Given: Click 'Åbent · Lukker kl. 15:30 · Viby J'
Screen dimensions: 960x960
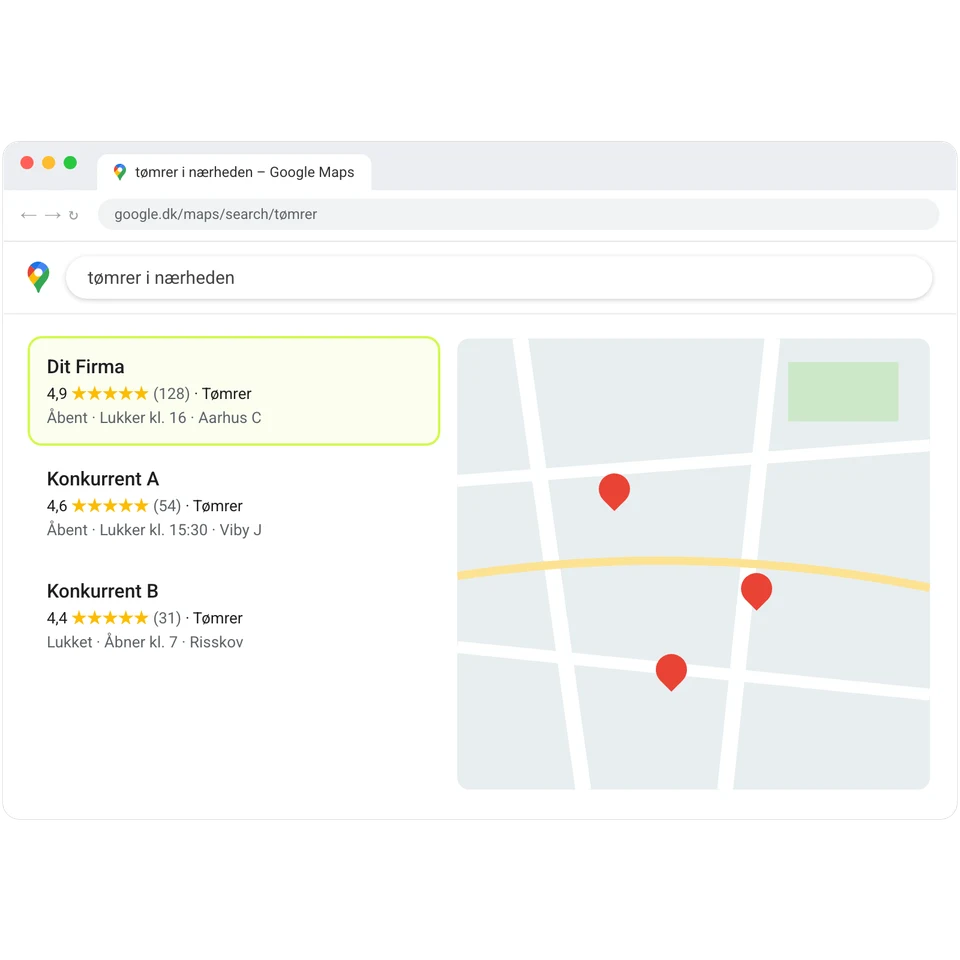Looking at the screenshot, I should point(154,530).
